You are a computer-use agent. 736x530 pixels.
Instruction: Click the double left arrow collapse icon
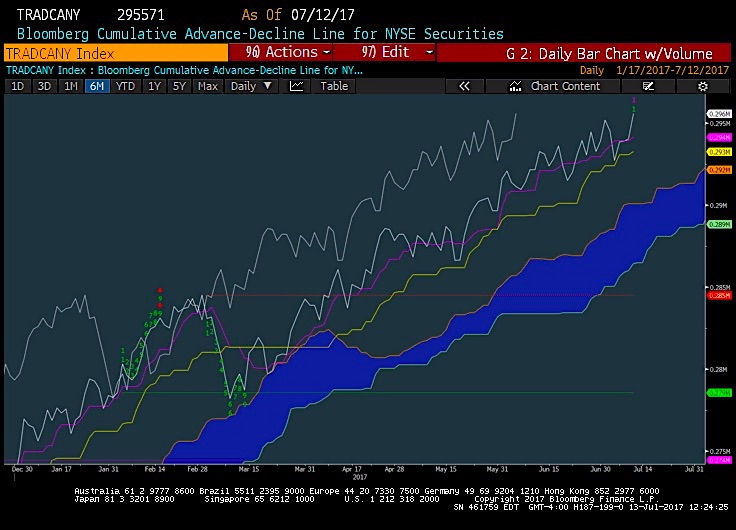464,86
